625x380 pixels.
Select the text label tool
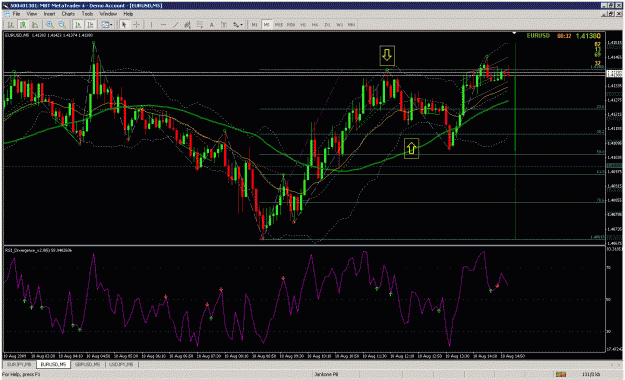pyautogui.click(x=224, y=25)
